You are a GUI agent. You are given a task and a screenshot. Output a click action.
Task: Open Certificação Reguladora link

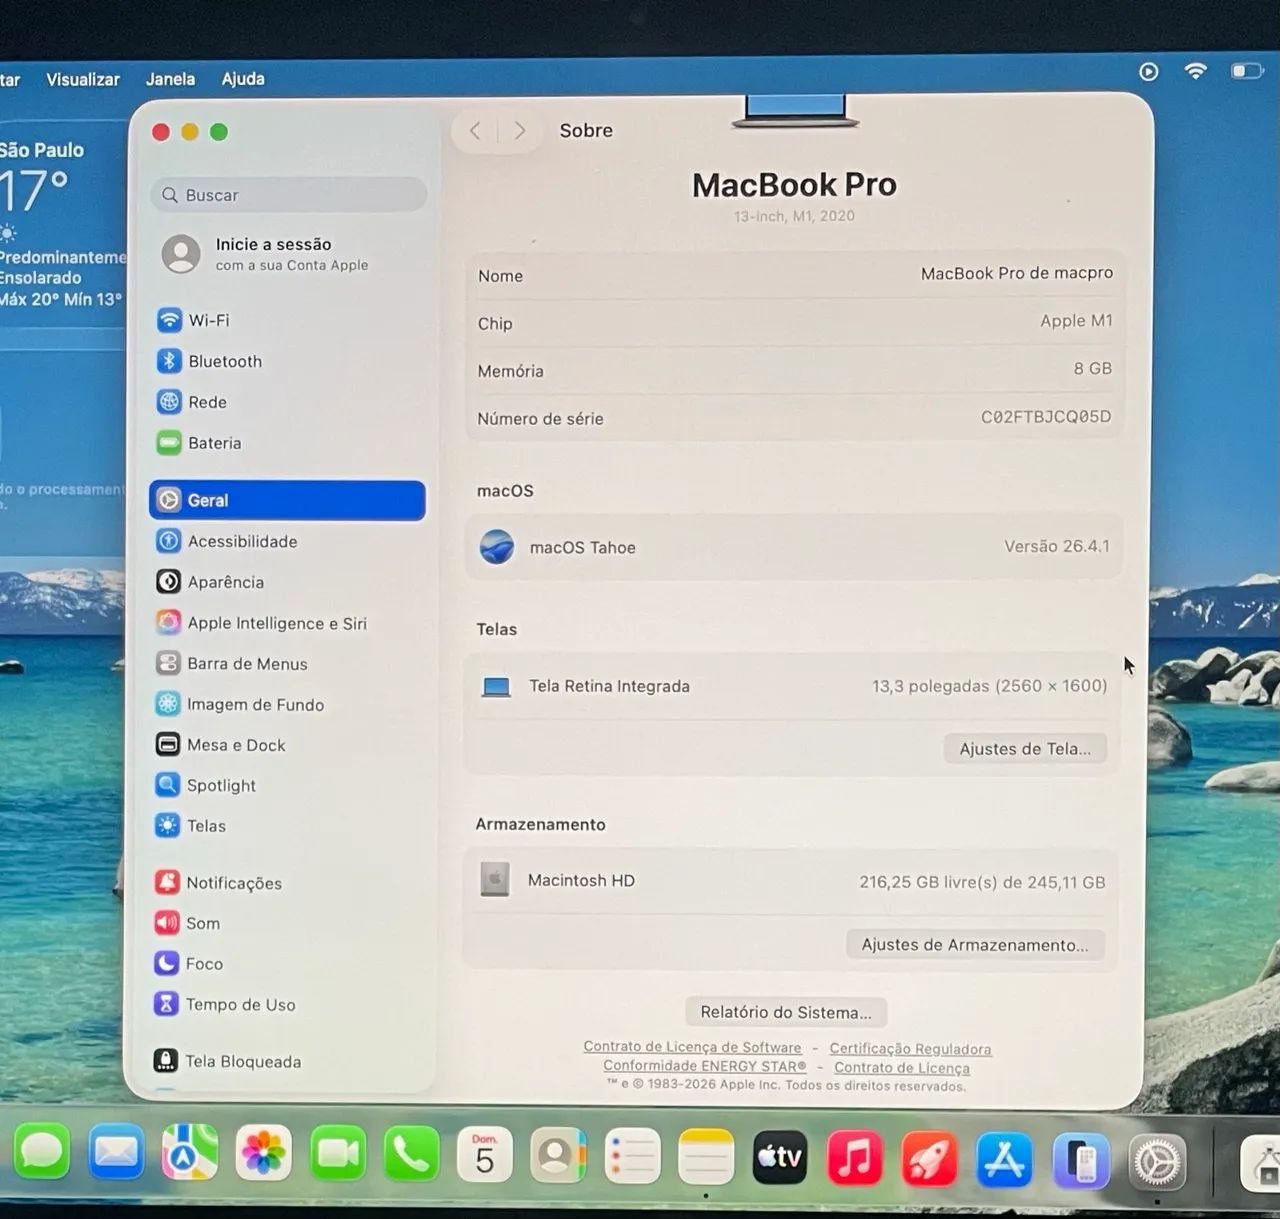tap(910, 1049)
